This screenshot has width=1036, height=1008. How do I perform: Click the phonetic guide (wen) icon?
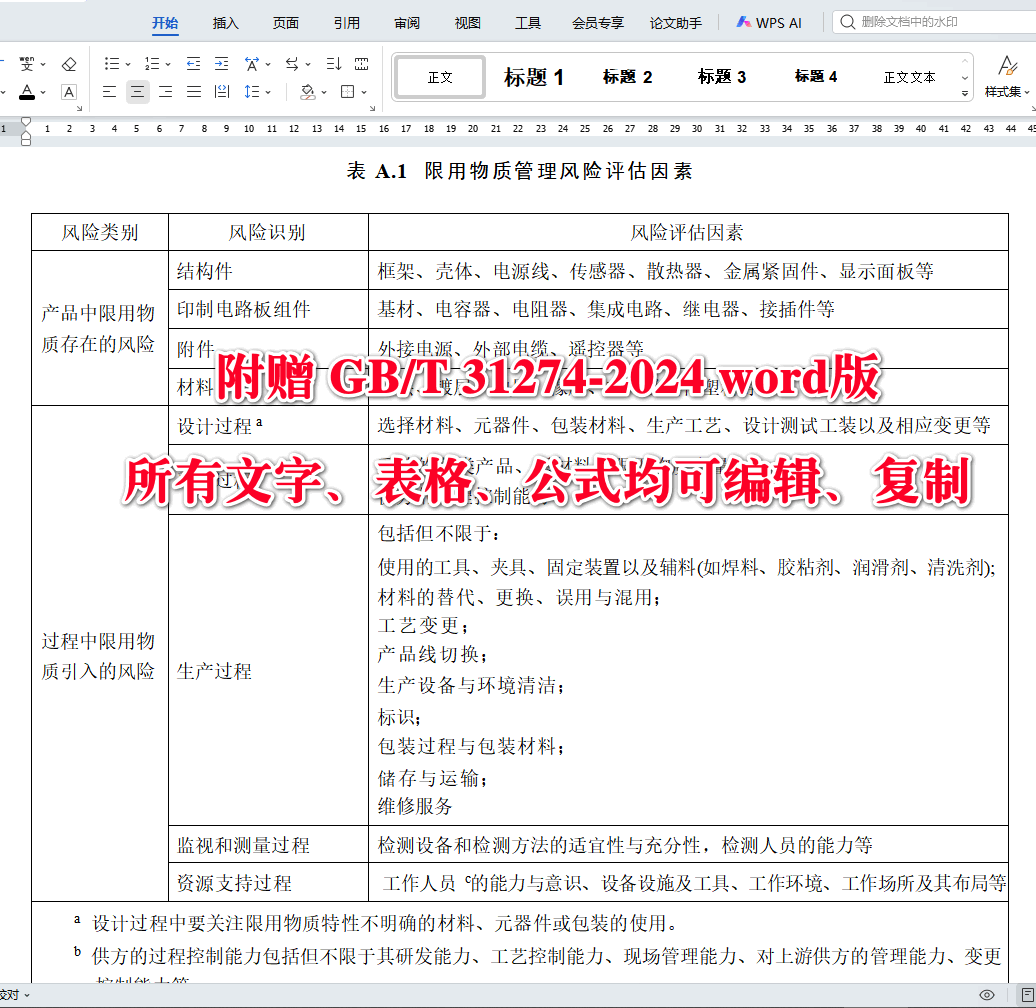pos(26,64)
